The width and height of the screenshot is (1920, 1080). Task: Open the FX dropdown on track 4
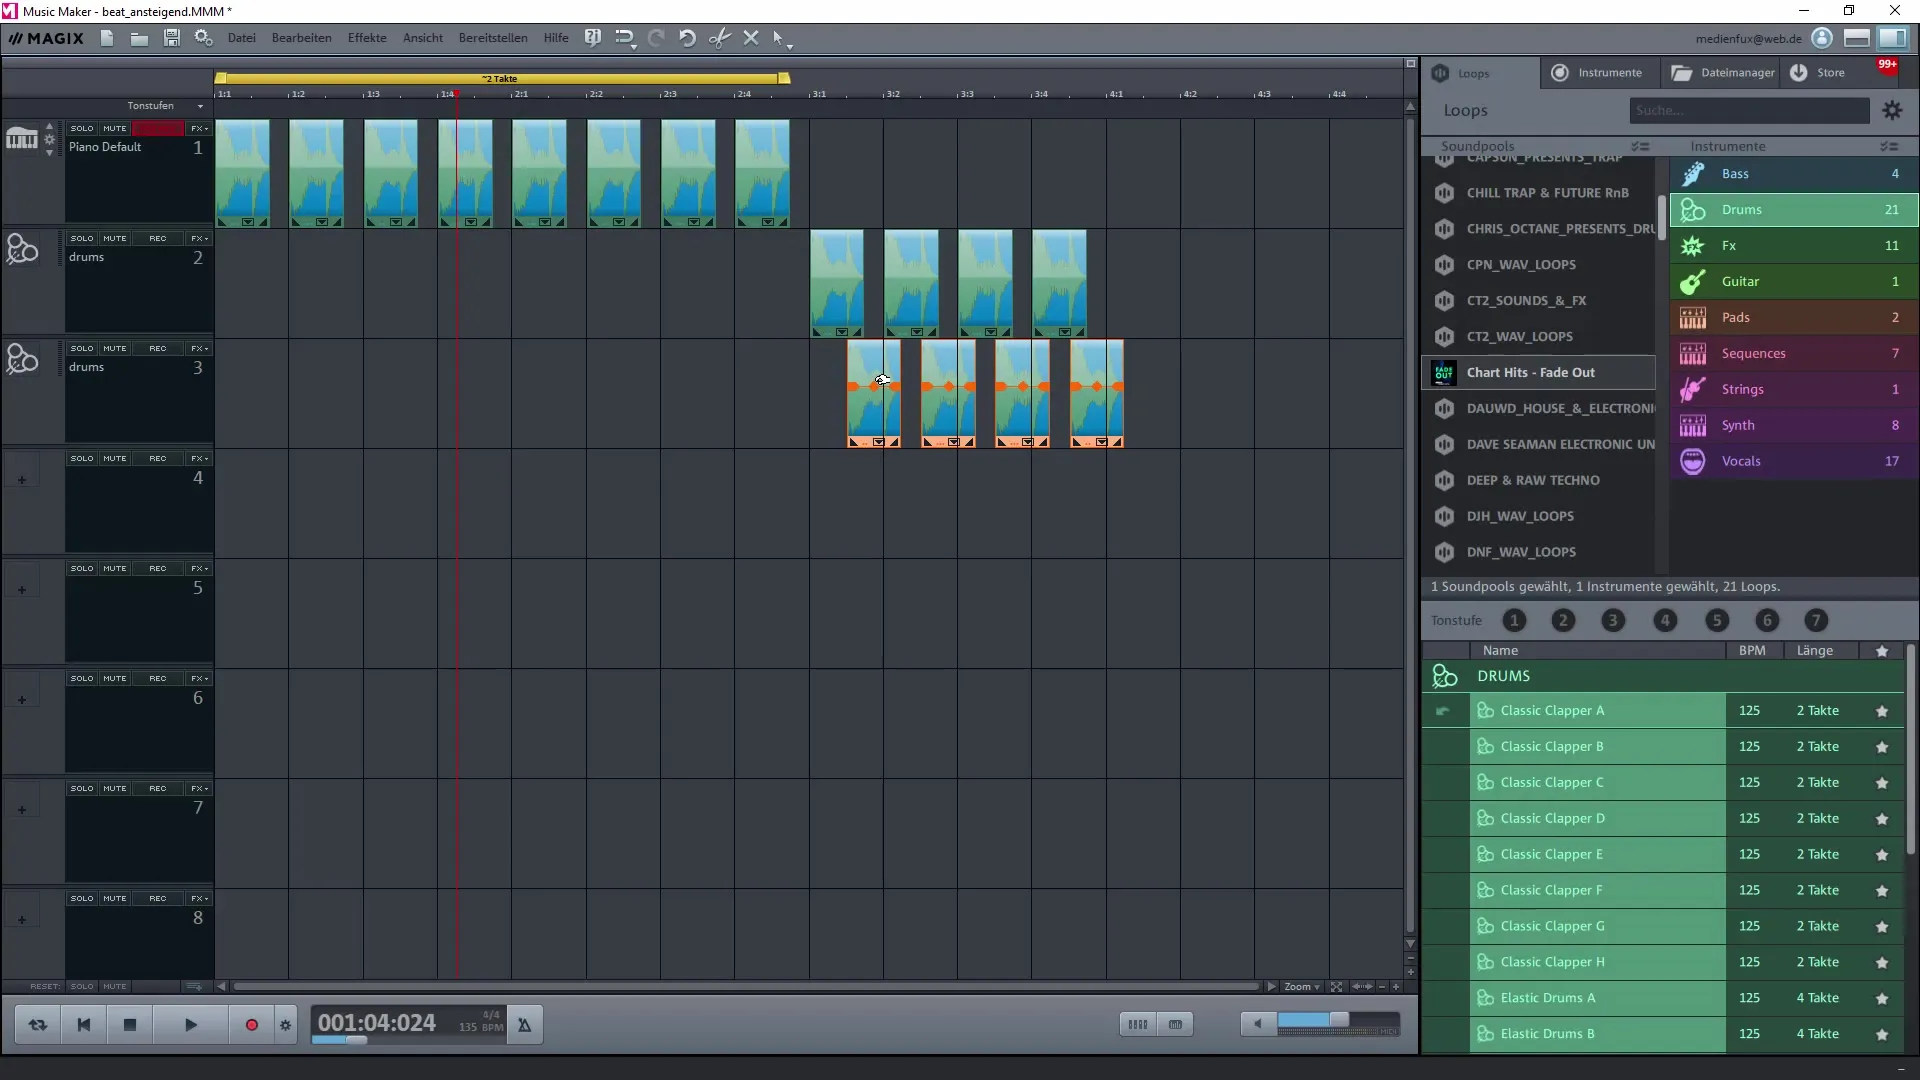point(200,458)
